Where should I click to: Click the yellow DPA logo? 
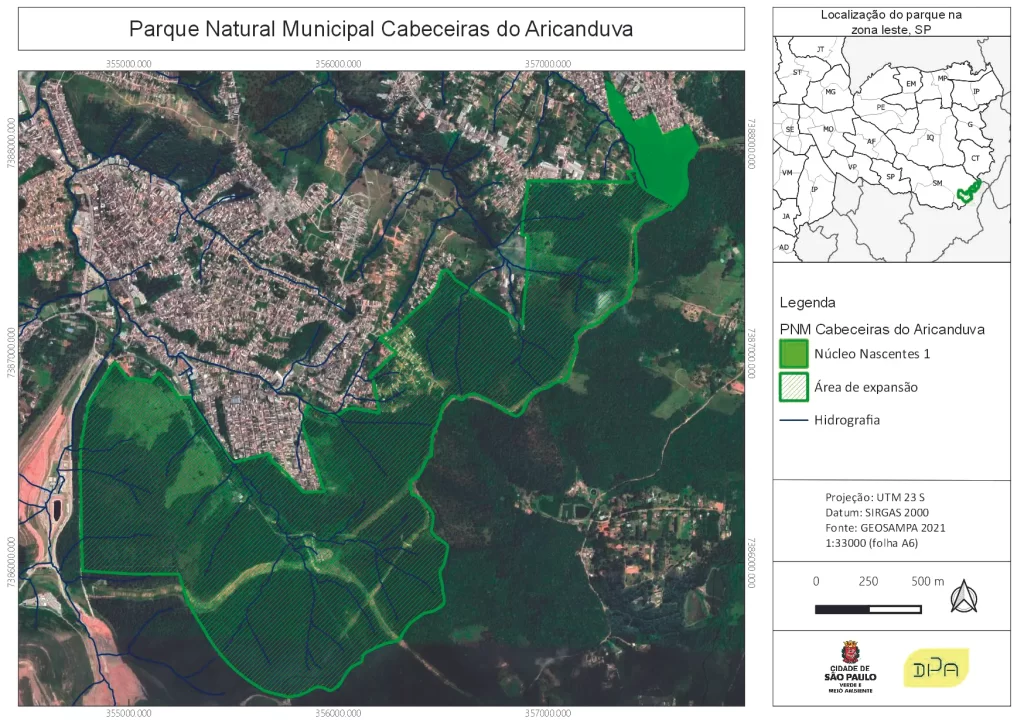pyautogui.click(x=938, y=667)
